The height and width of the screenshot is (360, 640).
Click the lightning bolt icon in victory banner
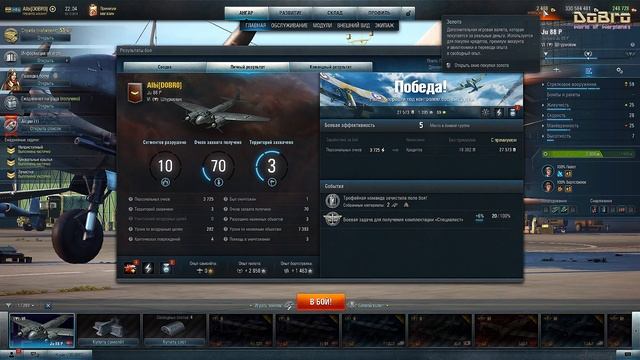coord(499,112)
